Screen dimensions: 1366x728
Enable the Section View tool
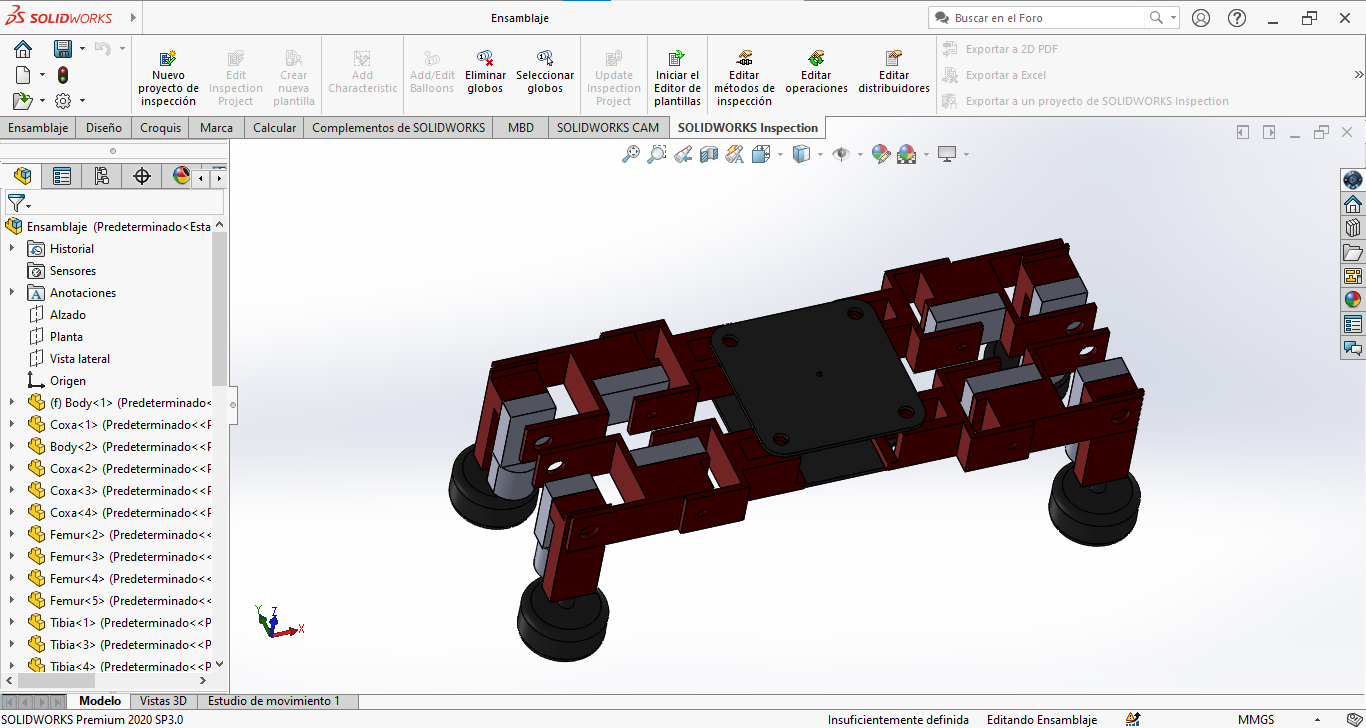pyautogui.click(x=707, y=154)
